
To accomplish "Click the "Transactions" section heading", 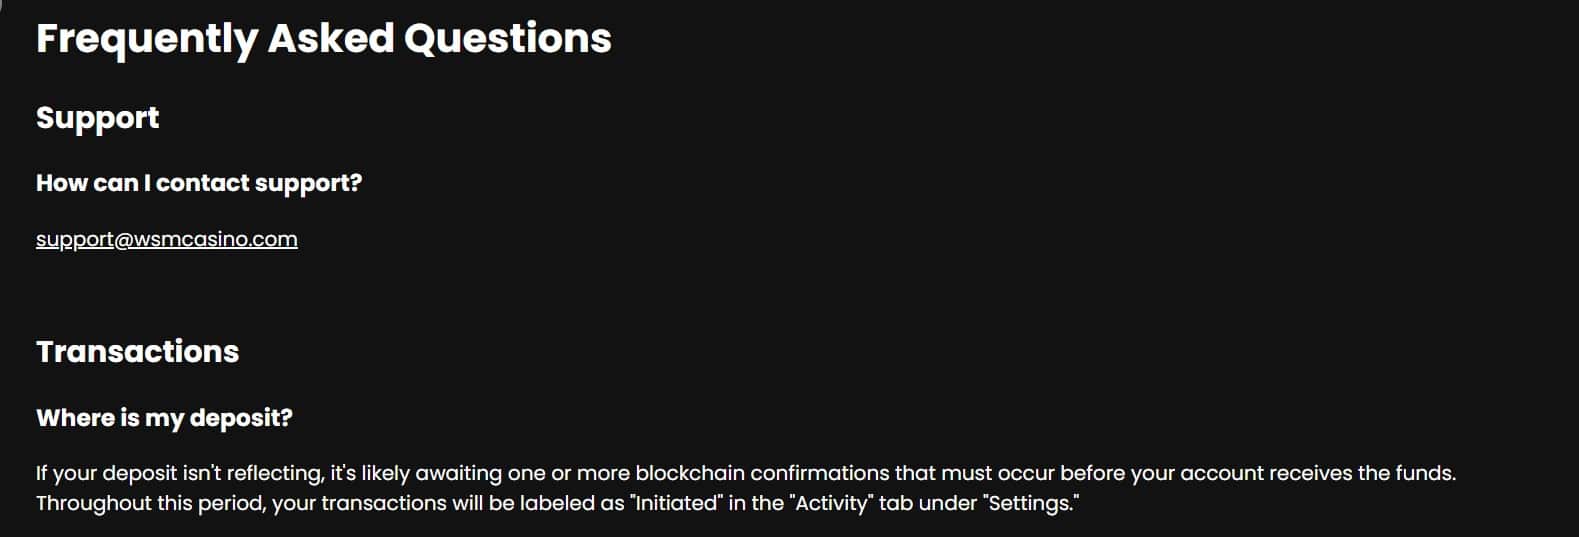I will (x=137, y=351).
